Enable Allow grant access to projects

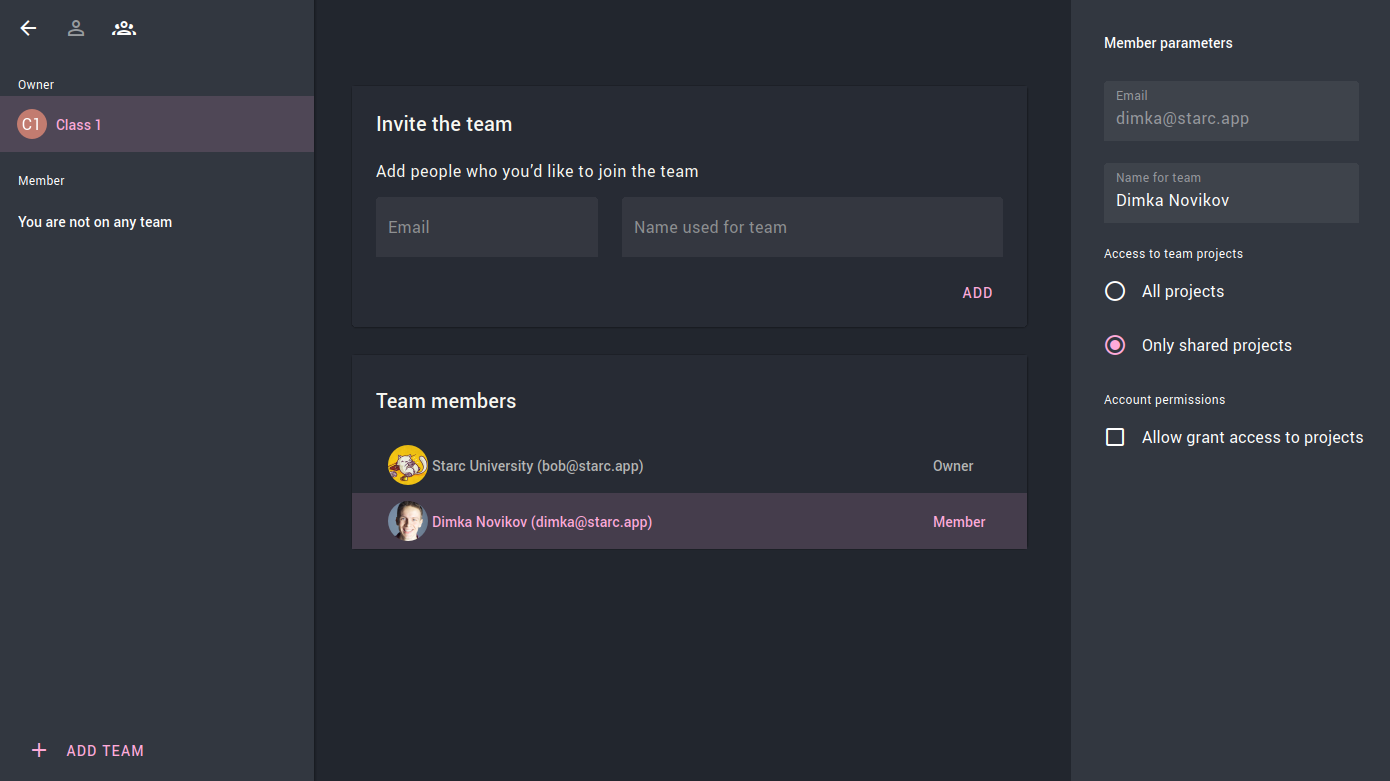[1115, 437]
